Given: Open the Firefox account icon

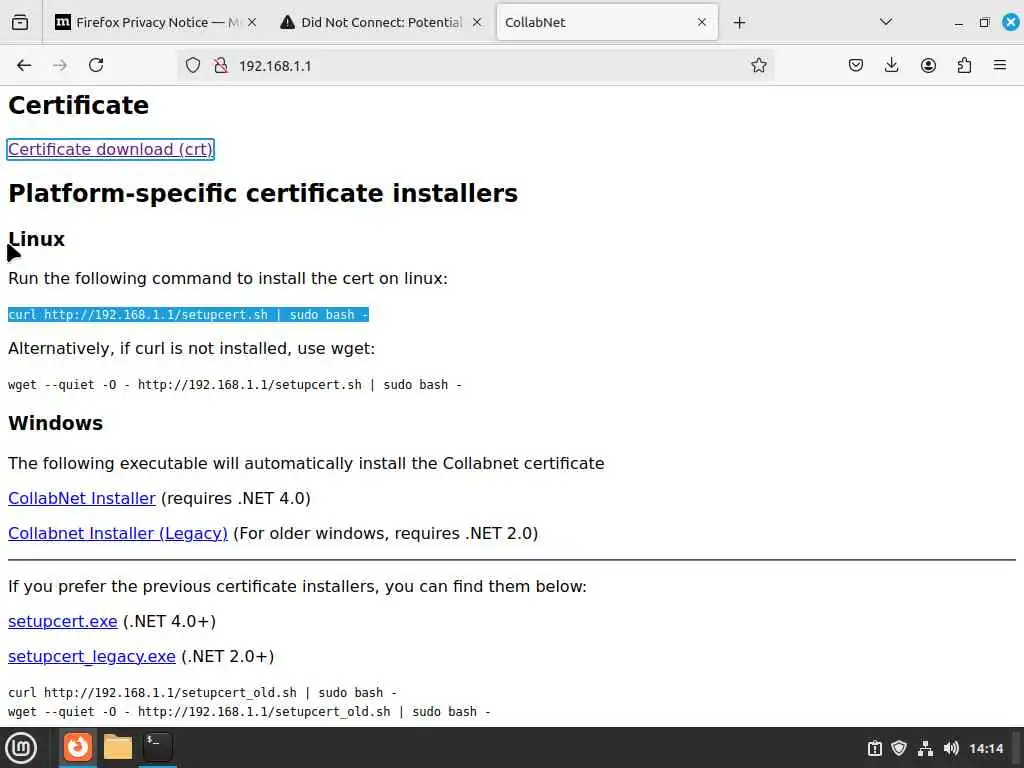Looking at the screenshot, I should coord(928,65).
